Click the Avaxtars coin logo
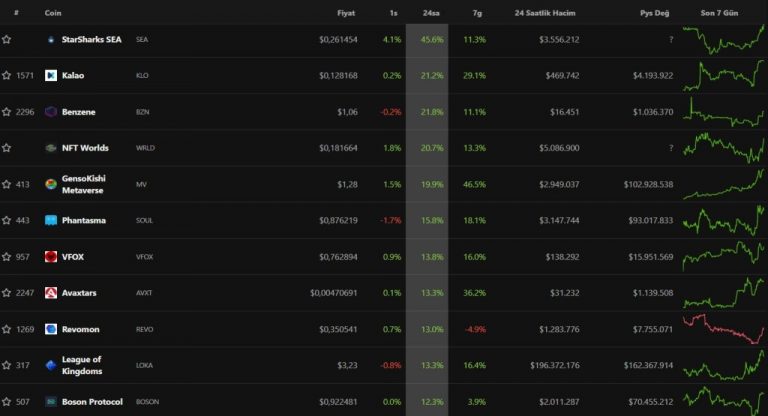The image size is (768, 416). click(x=51, y=293)
